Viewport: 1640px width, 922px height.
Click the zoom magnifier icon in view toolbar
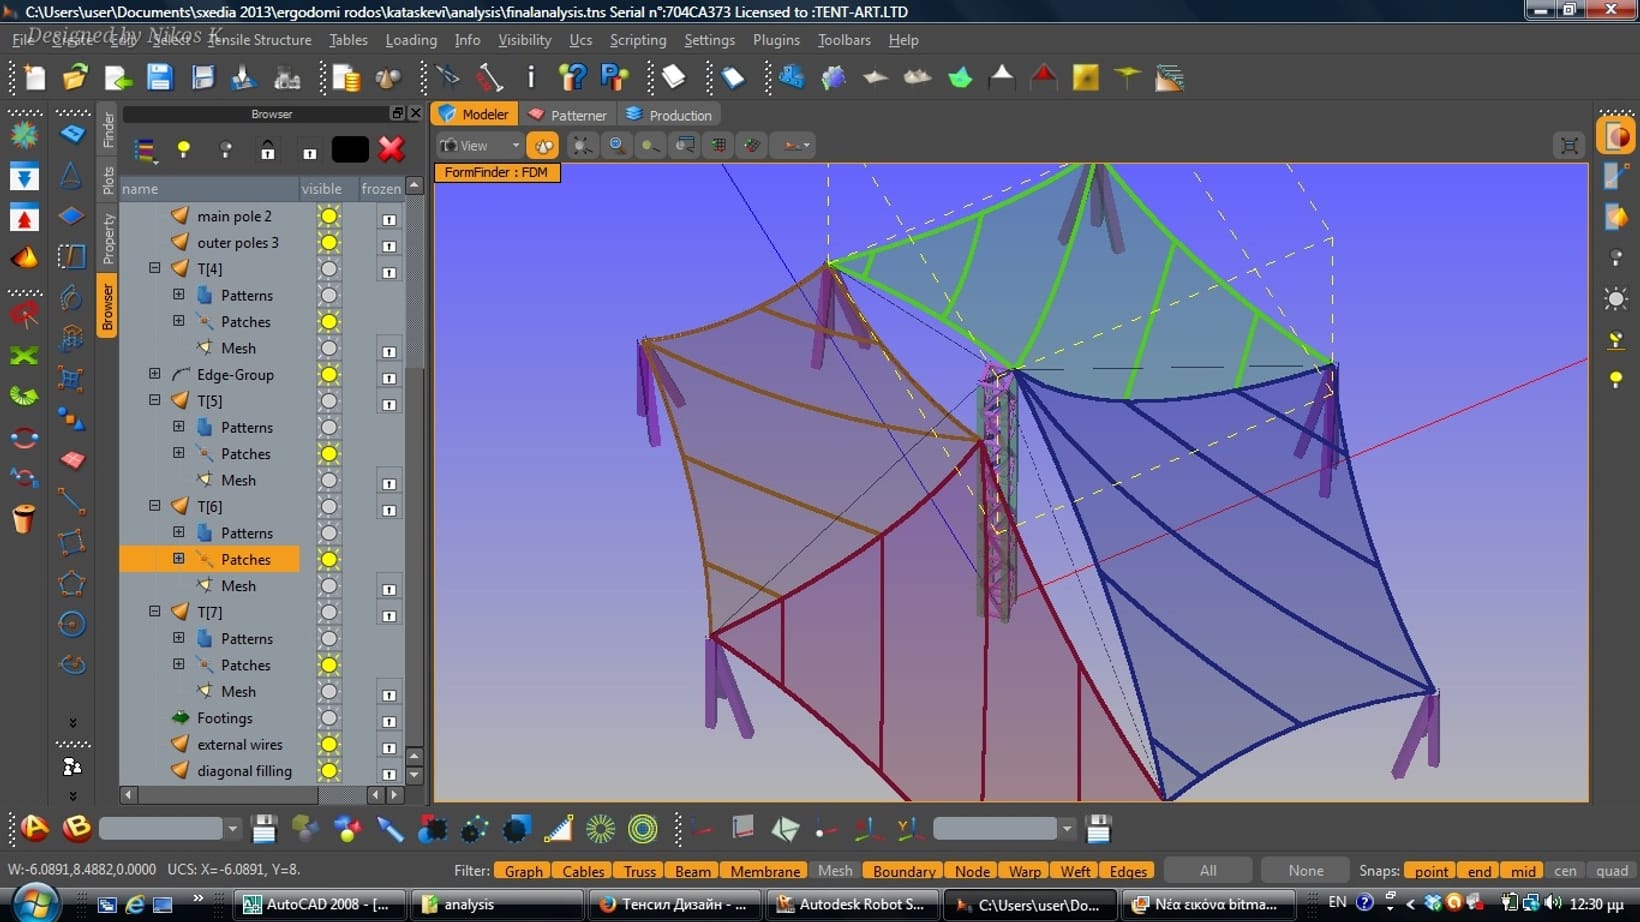tap(617, 146)
